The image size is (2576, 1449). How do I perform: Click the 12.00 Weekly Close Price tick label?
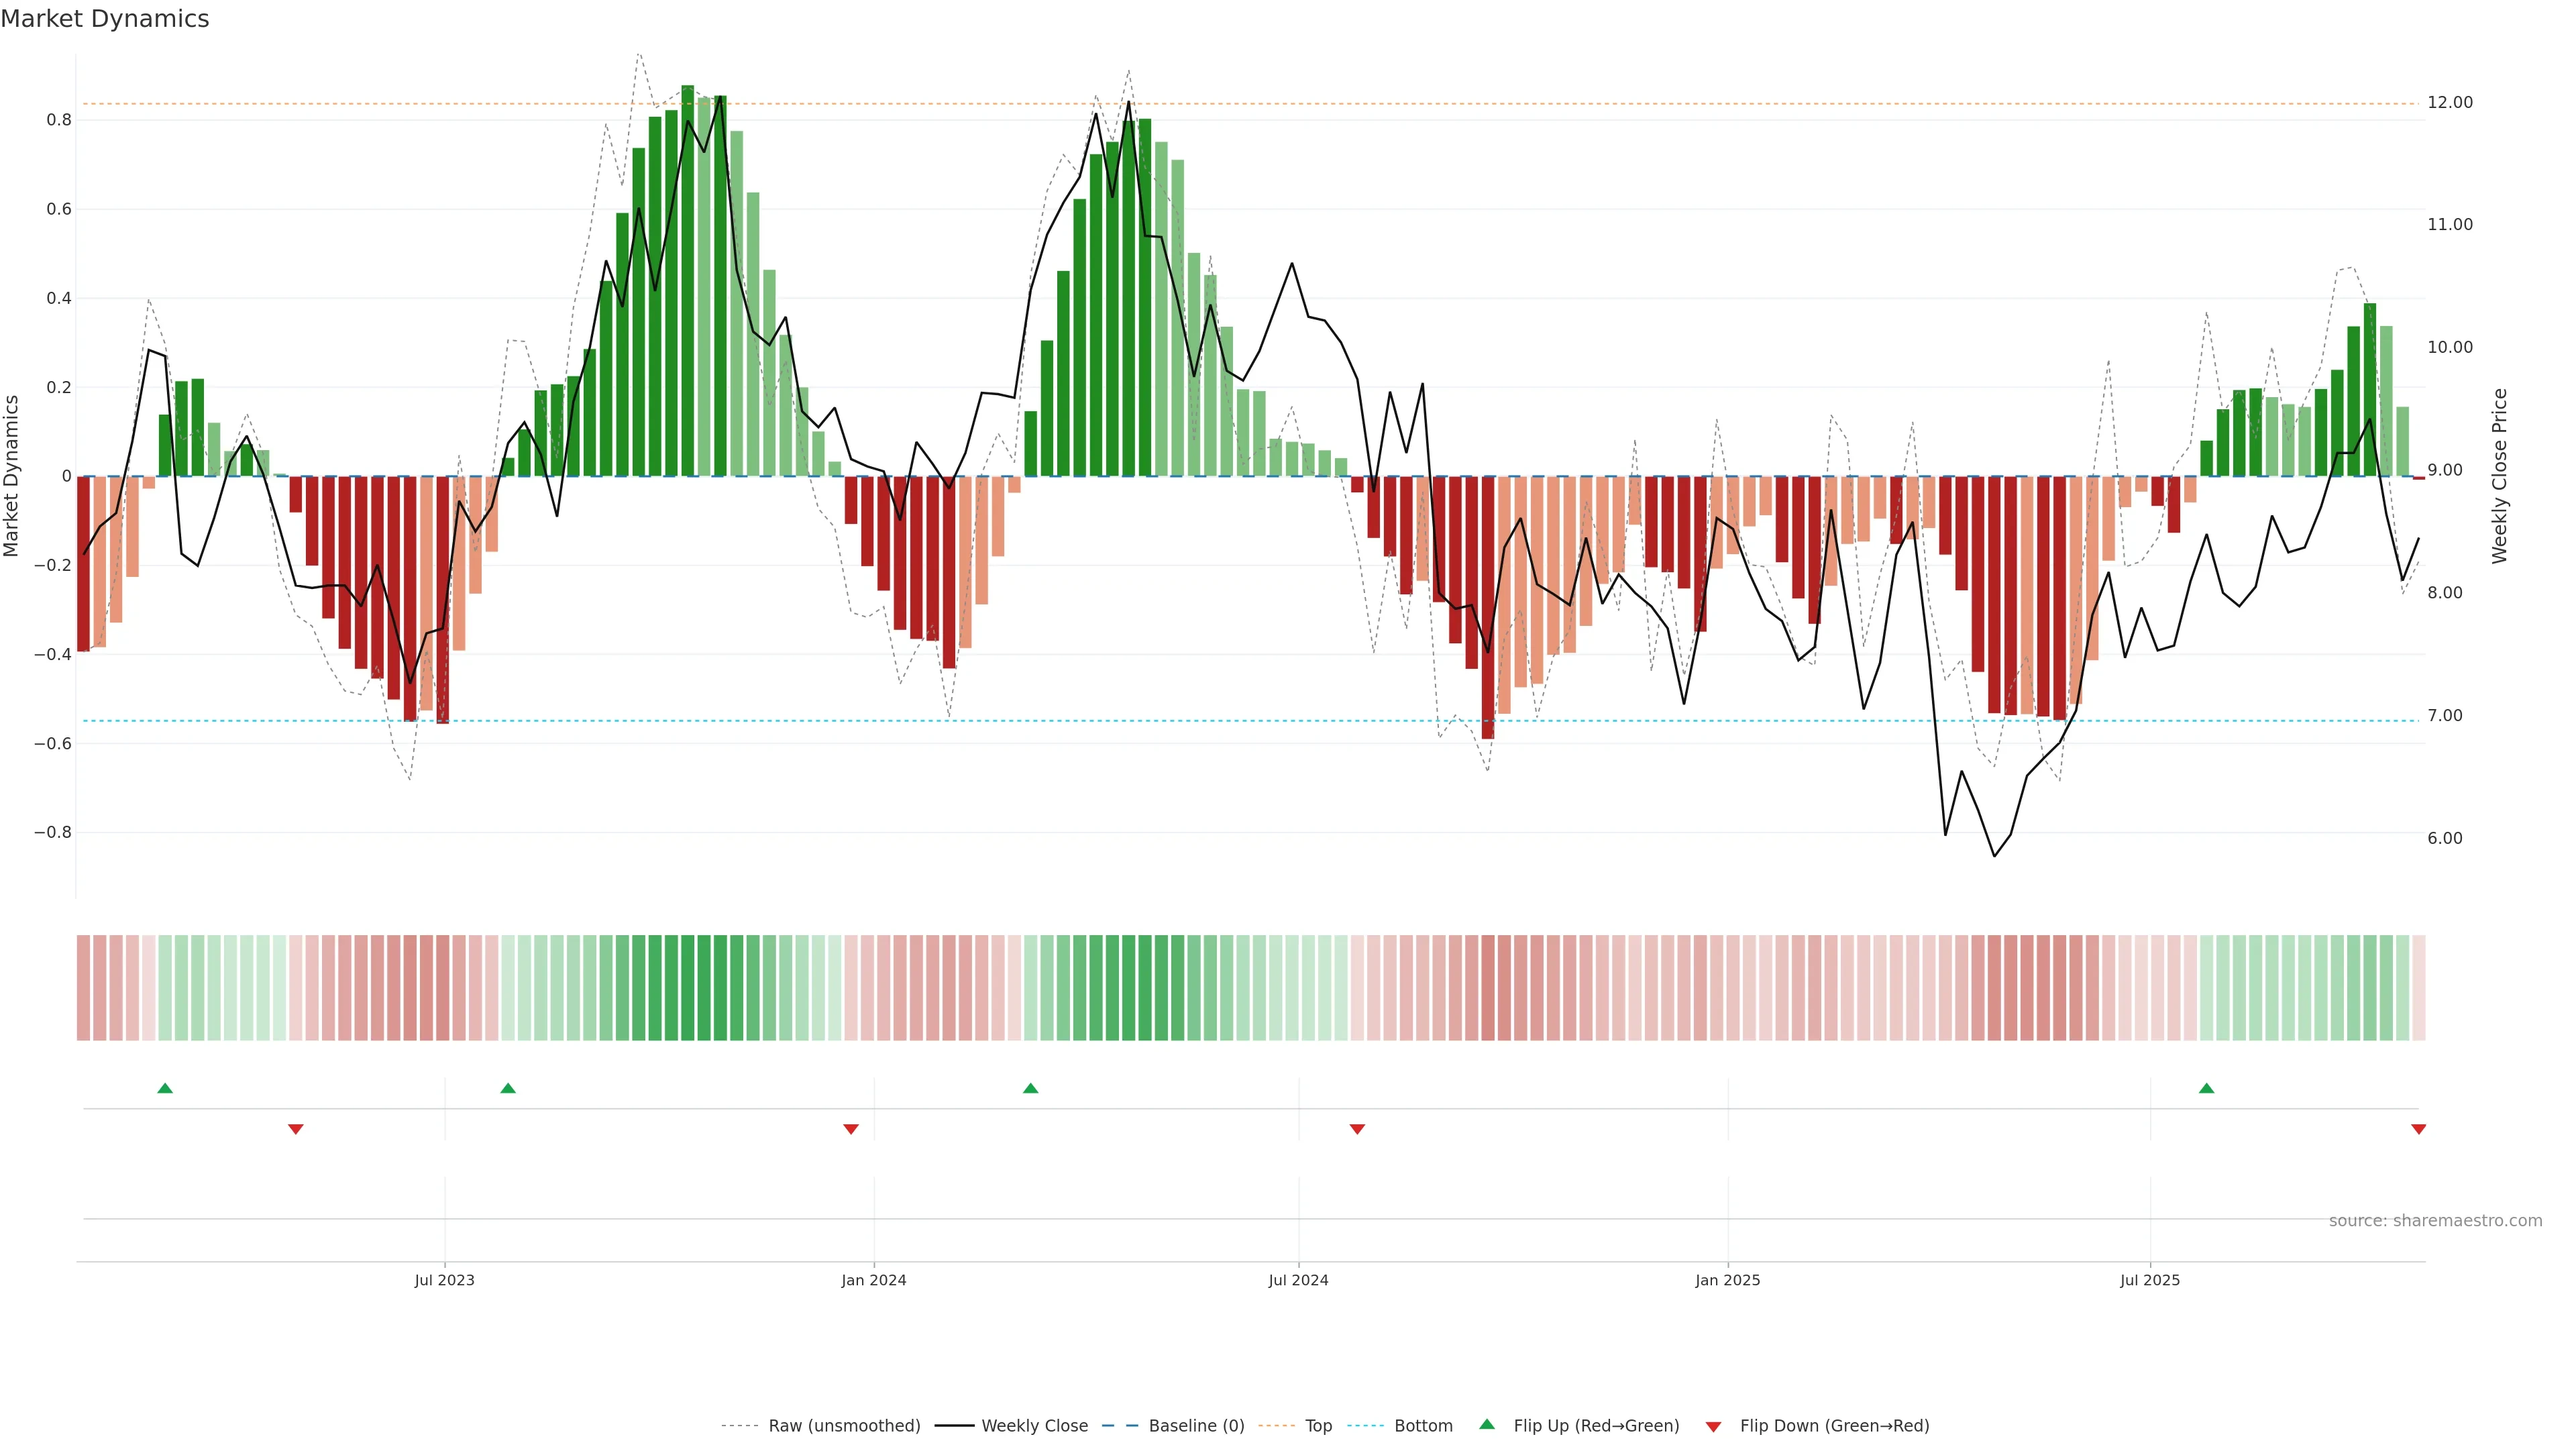(x=2450, y=103)
